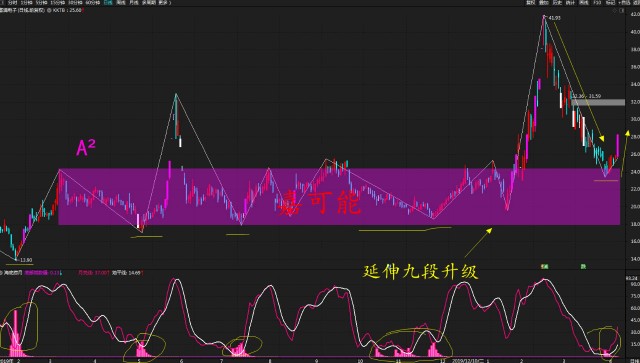Open the 复权 adjustment dropdown

tap(530, 2)
